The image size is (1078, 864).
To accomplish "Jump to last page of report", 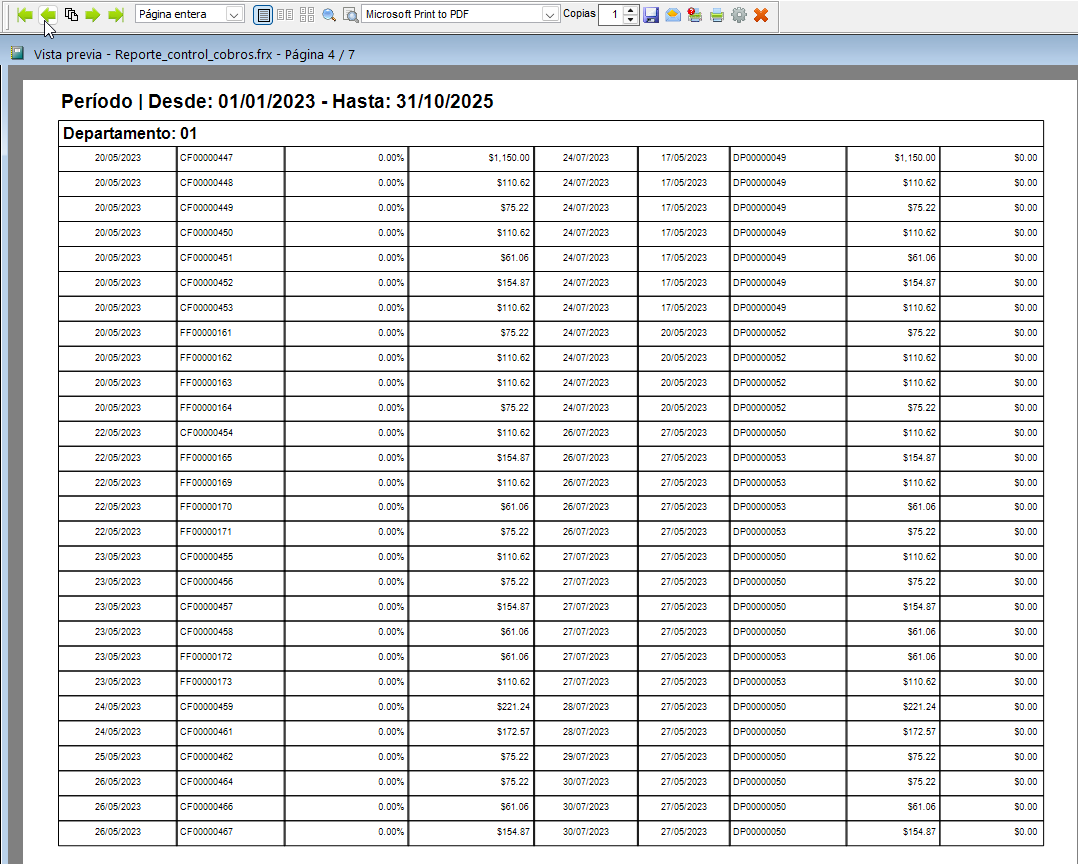I will [x=116, y=14].
